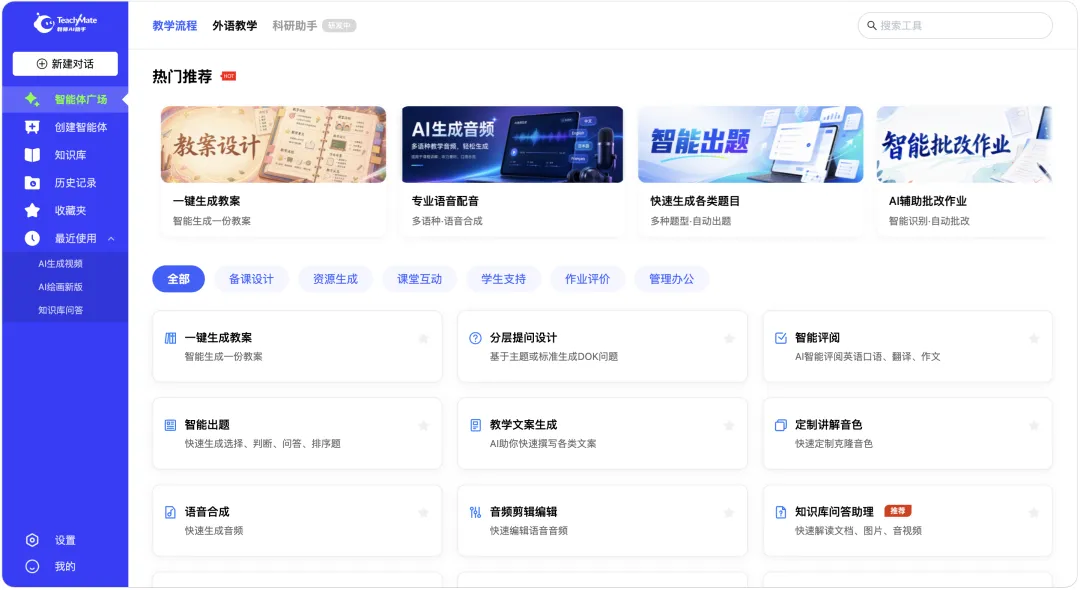Open the 教案设计 banner card

pyautogui.click(x=273, y=145)
